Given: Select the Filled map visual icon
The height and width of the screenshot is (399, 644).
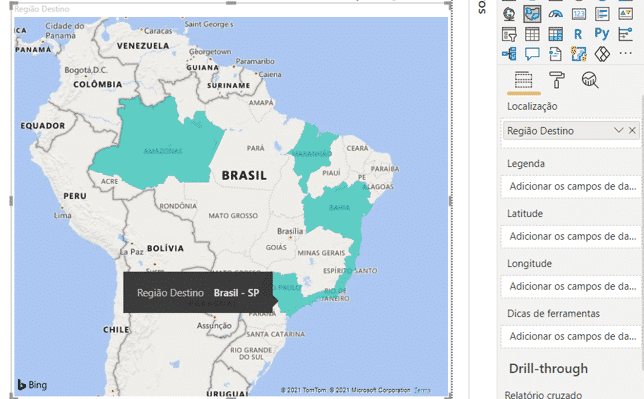Looking at the screenshot, I should (532, 14).
